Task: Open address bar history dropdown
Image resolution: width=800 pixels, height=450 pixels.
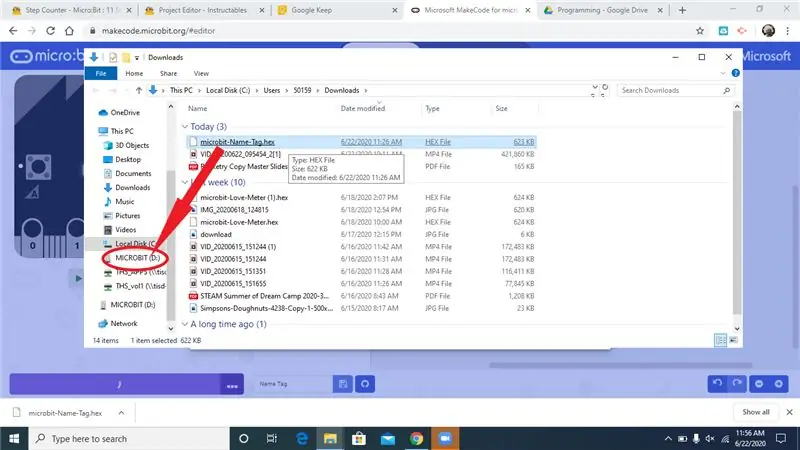Action: click(x=594, y=87)
